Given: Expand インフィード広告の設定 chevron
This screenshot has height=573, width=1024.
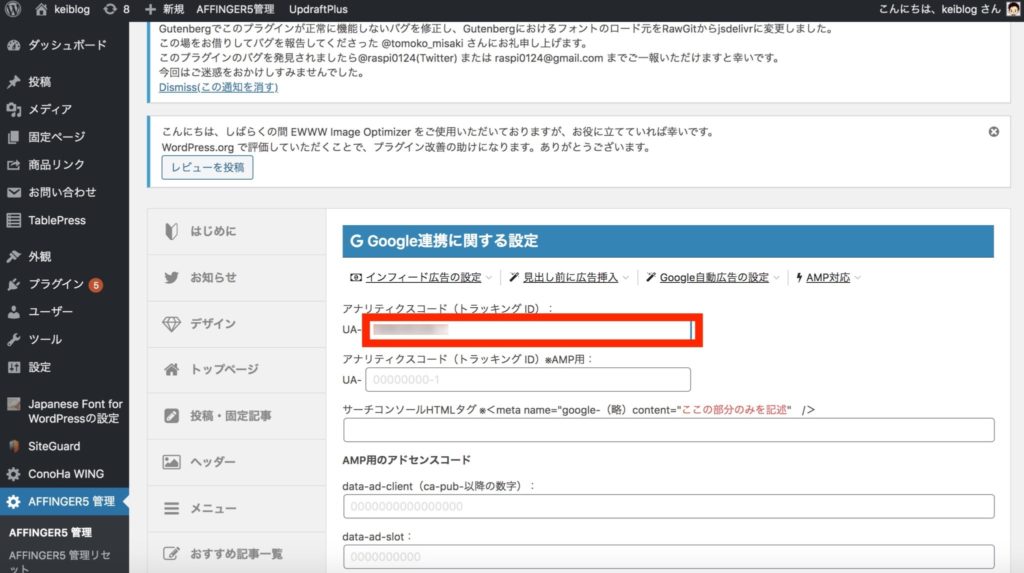Looking at the screenshot, I should (x=488, y=278).
